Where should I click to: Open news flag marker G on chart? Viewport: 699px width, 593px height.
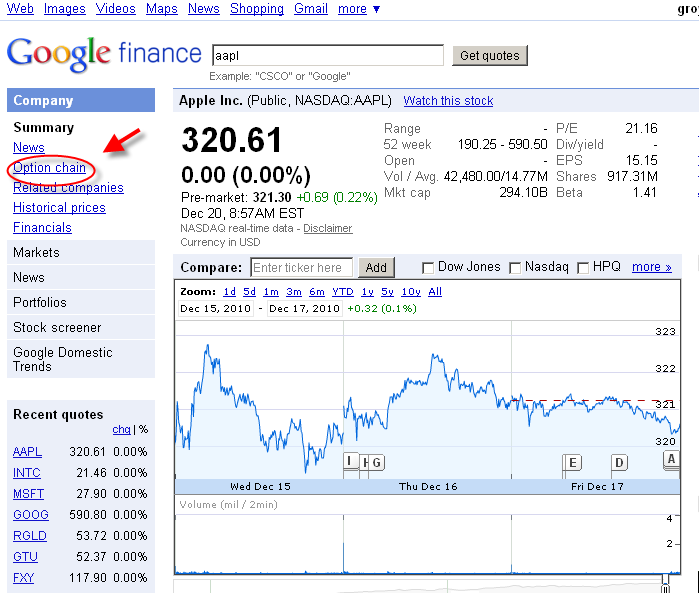(377, 462)
